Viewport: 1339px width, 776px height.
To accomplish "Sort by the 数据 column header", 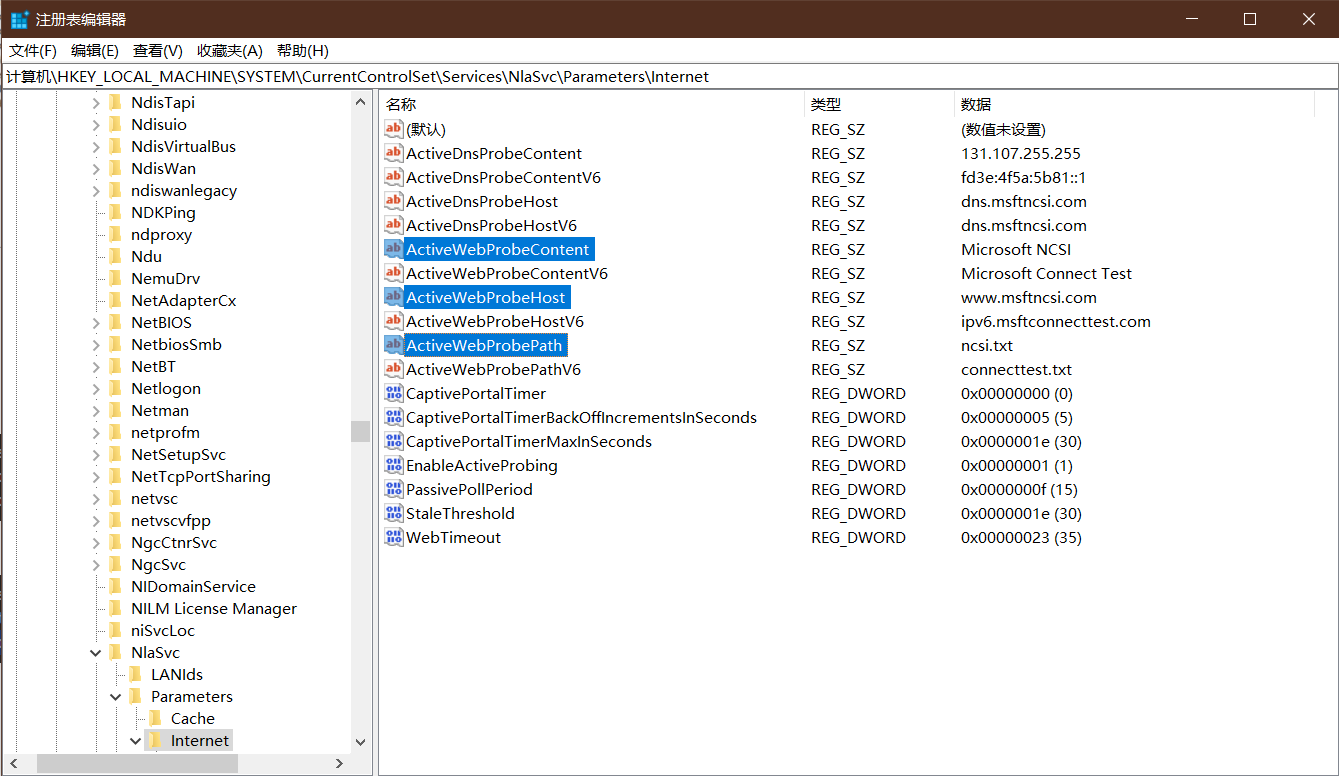I will [x=1134, y=104].
